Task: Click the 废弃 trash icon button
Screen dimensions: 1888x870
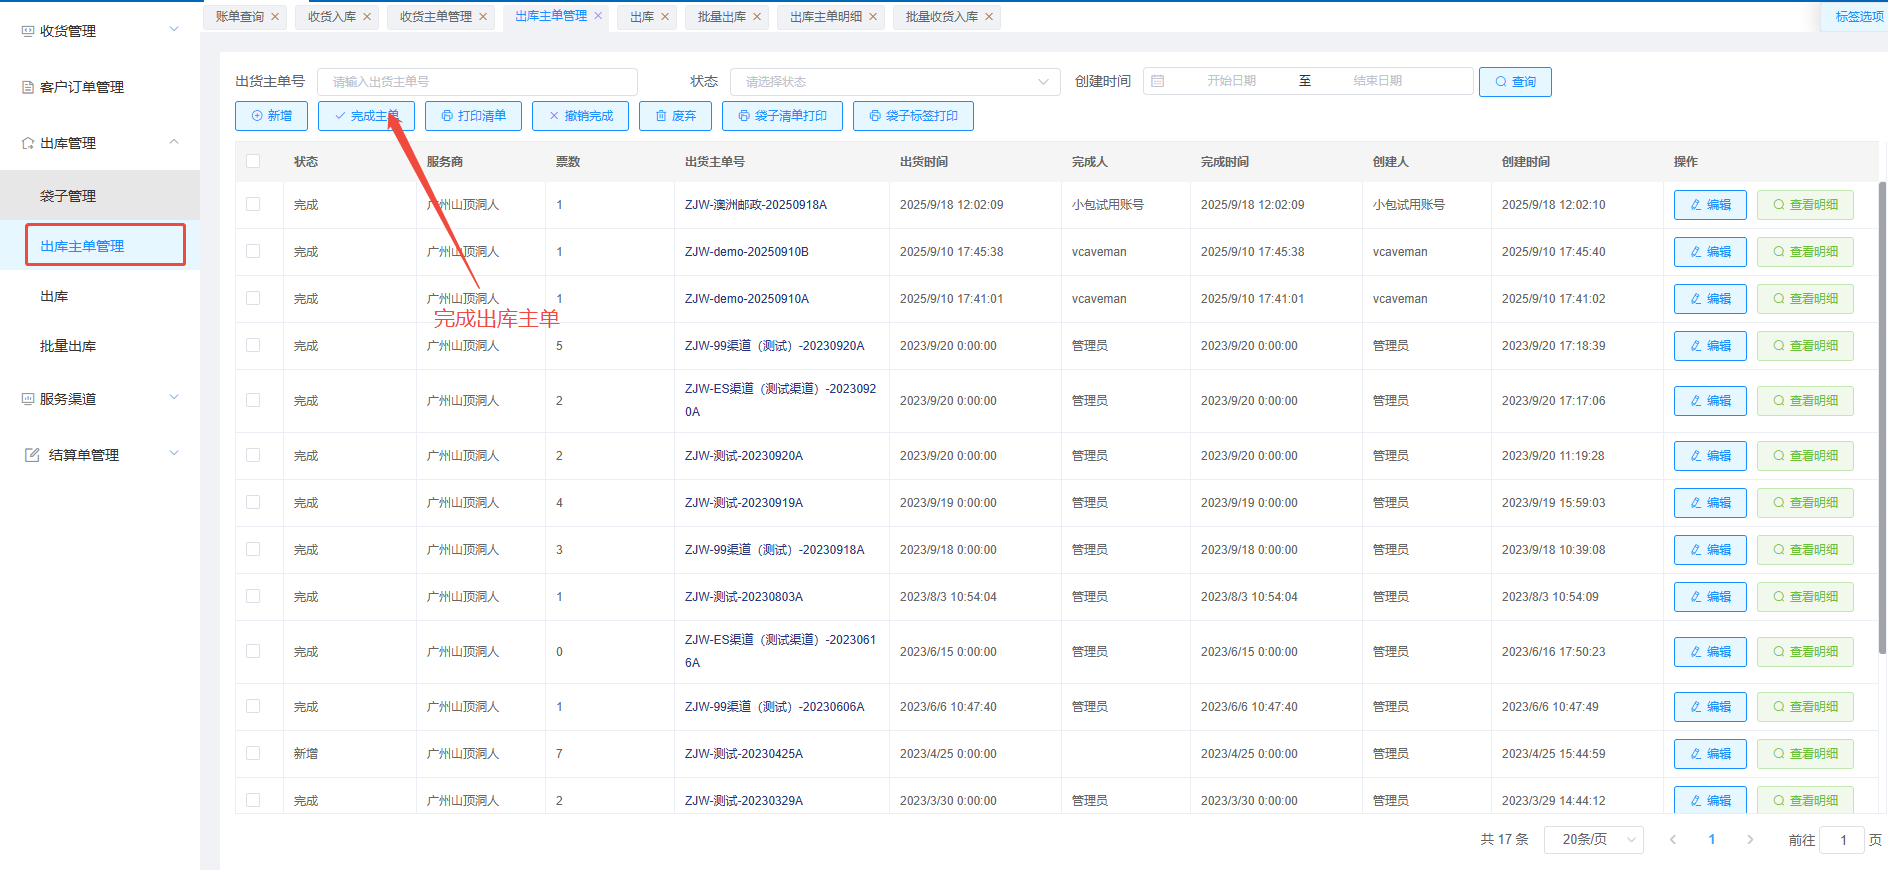Action: (x=675, y=116)
